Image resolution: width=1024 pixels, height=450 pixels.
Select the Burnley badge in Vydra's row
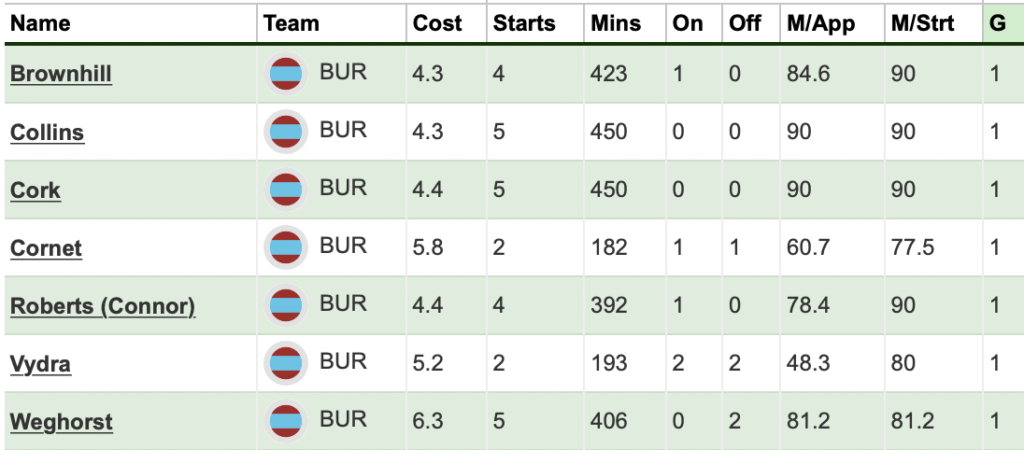coord(285,362)
